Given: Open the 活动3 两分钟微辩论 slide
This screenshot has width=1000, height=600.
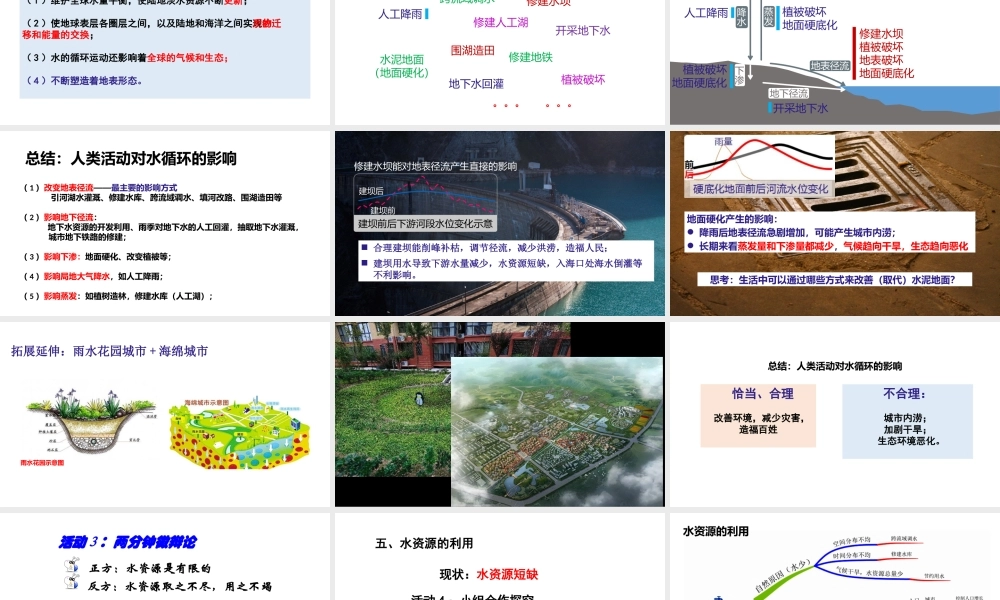Looking at the screenshot, I should tap(165, 557).
